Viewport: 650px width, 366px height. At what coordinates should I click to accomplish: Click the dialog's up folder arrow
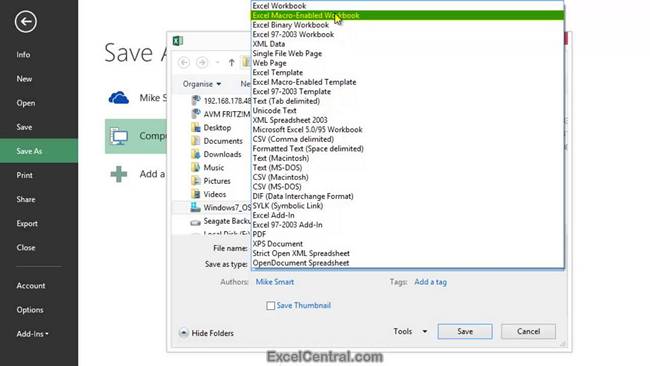coord(231,63)
